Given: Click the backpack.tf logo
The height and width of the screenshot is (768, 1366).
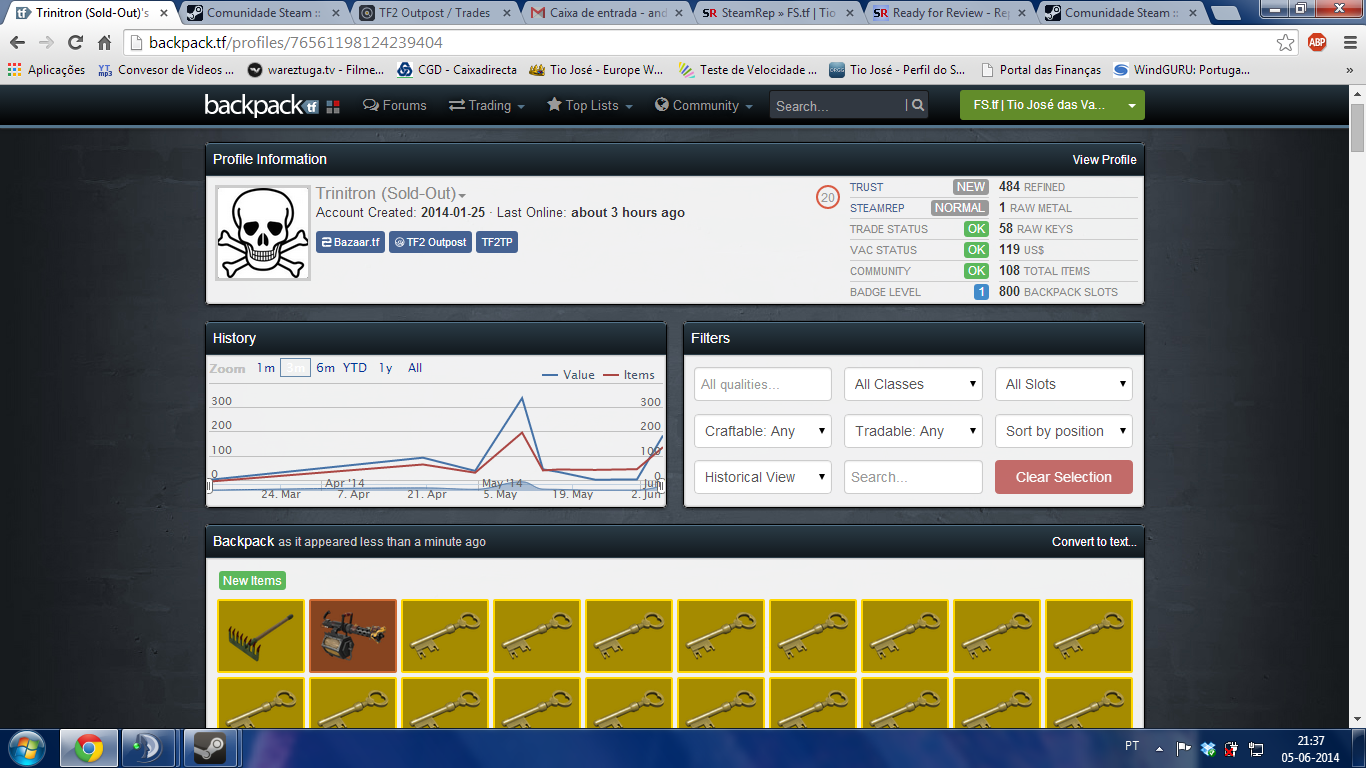Looking at the screenshot, I should 273,105.
